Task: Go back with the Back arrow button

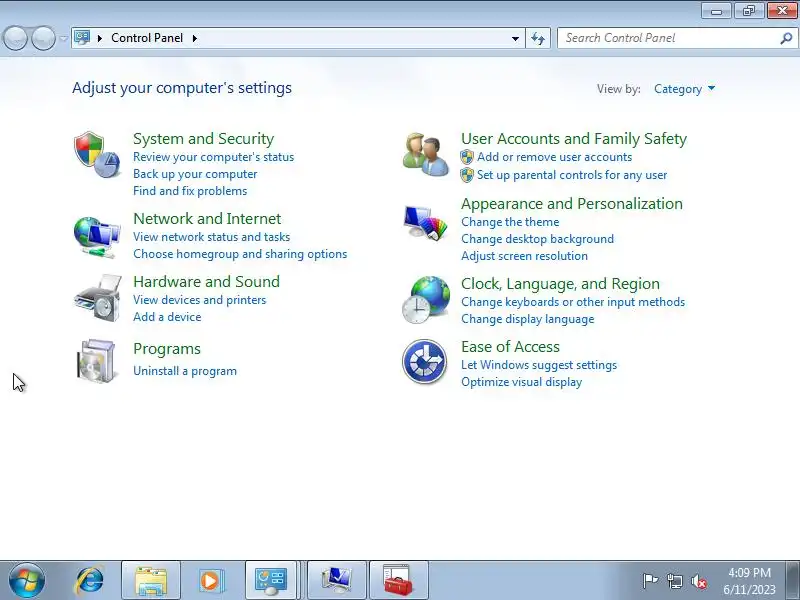Action: click(x=16, y=38)
